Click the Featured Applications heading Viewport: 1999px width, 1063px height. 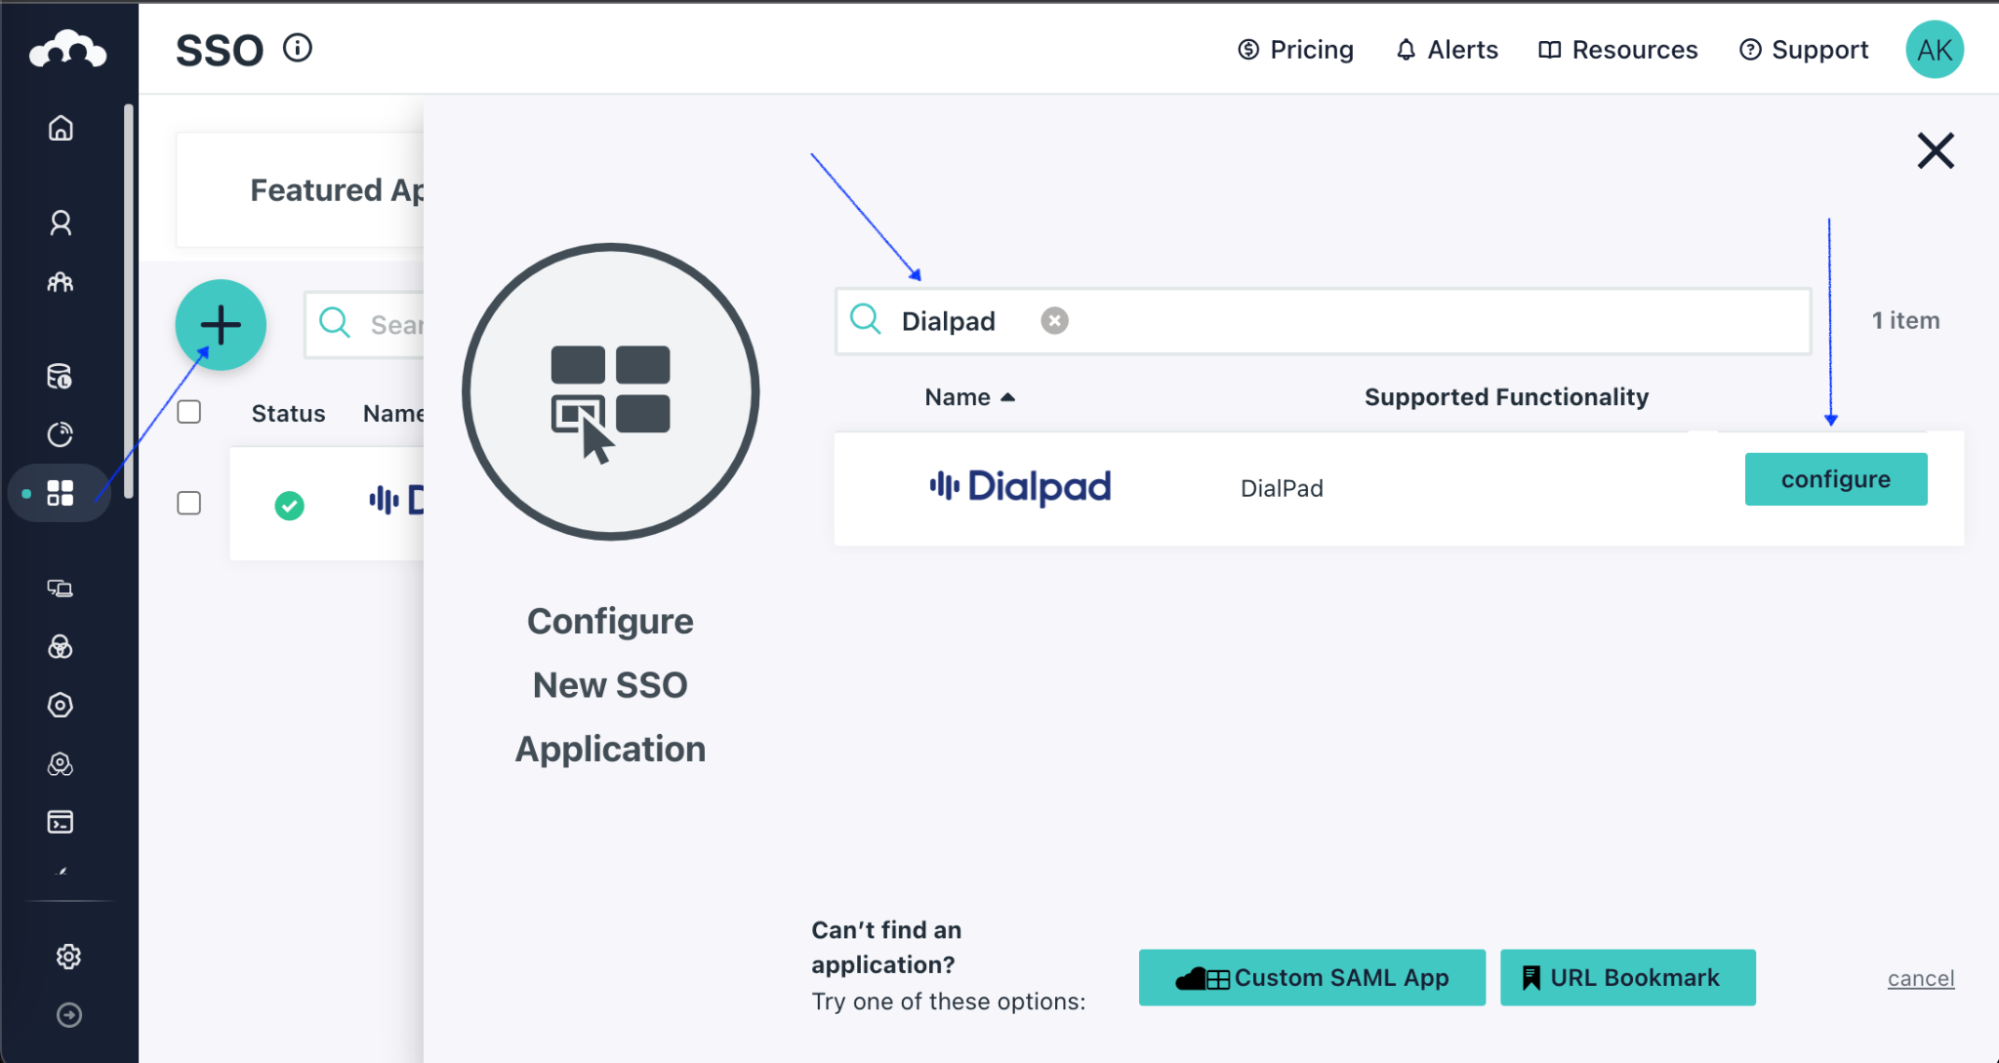[x=337, y=190]
